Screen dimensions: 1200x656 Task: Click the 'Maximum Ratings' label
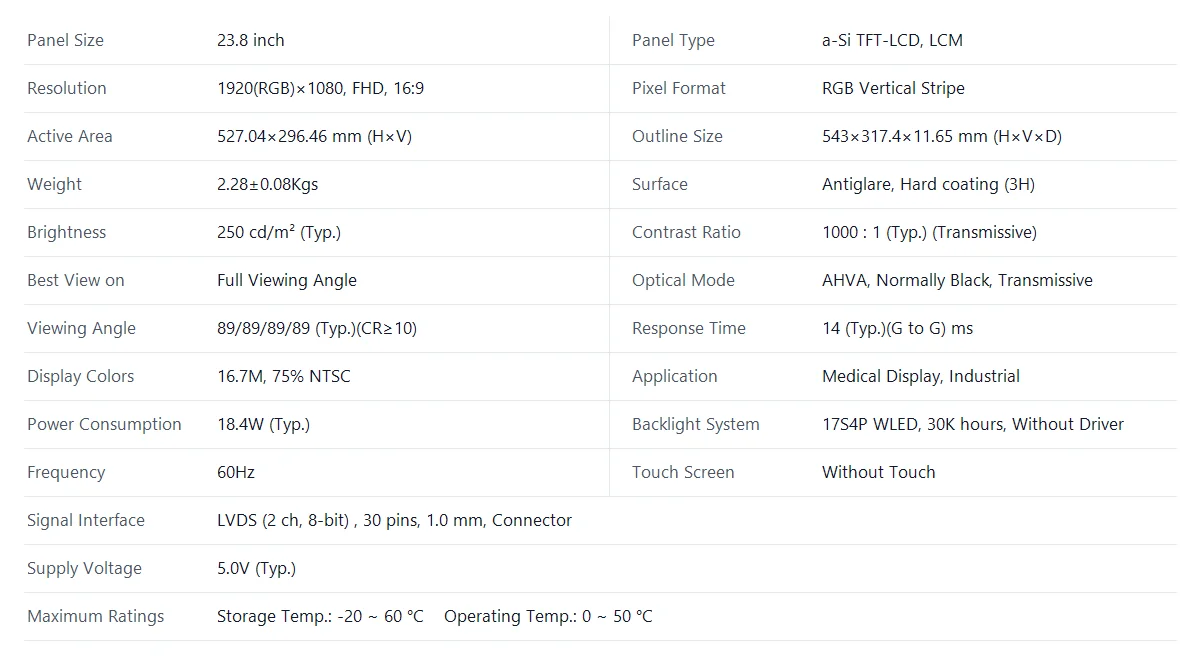[x=95, y=616]
